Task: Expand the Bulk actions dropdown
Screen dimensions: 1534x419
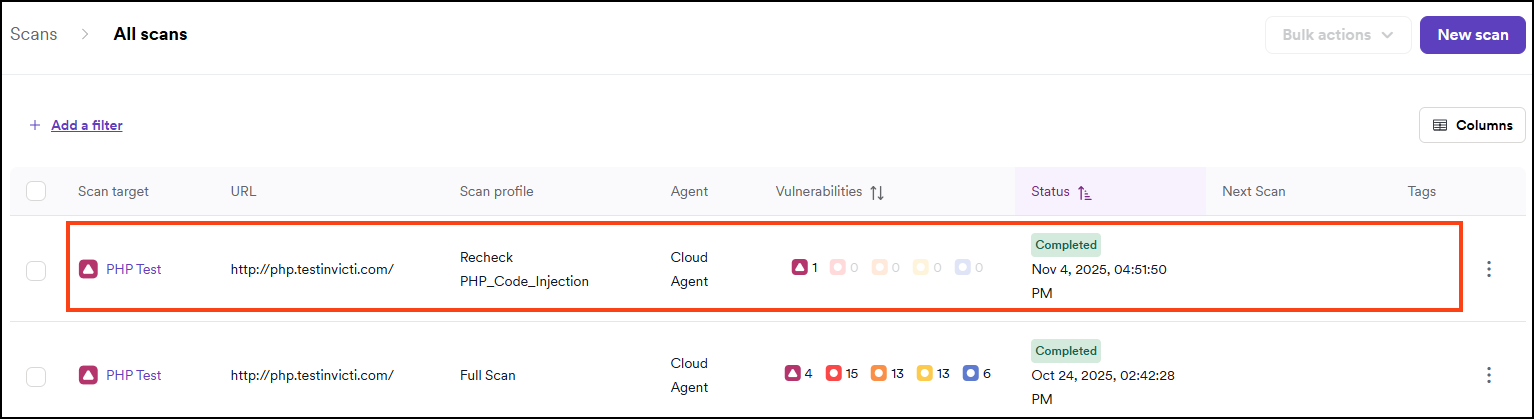Action: point(1338,35)
